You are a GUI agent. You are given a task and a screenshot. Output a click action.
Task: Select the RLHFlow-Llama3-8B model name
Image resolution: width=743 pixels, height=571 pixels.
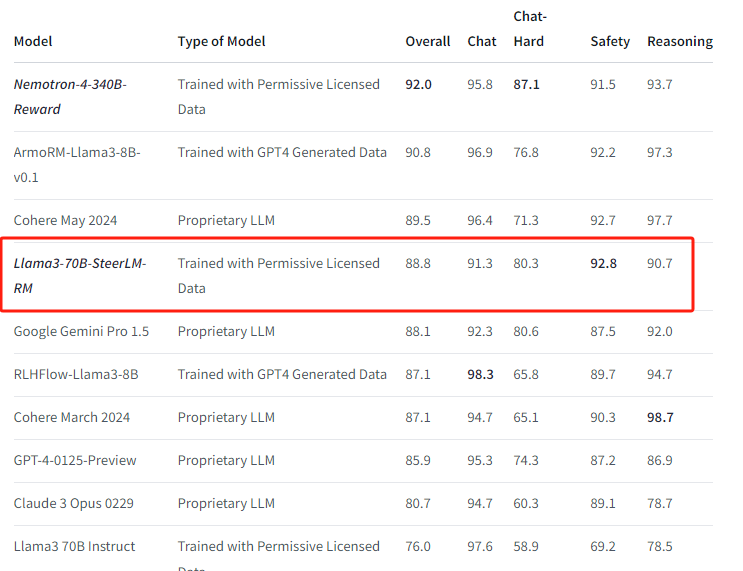tap(76, 374)
